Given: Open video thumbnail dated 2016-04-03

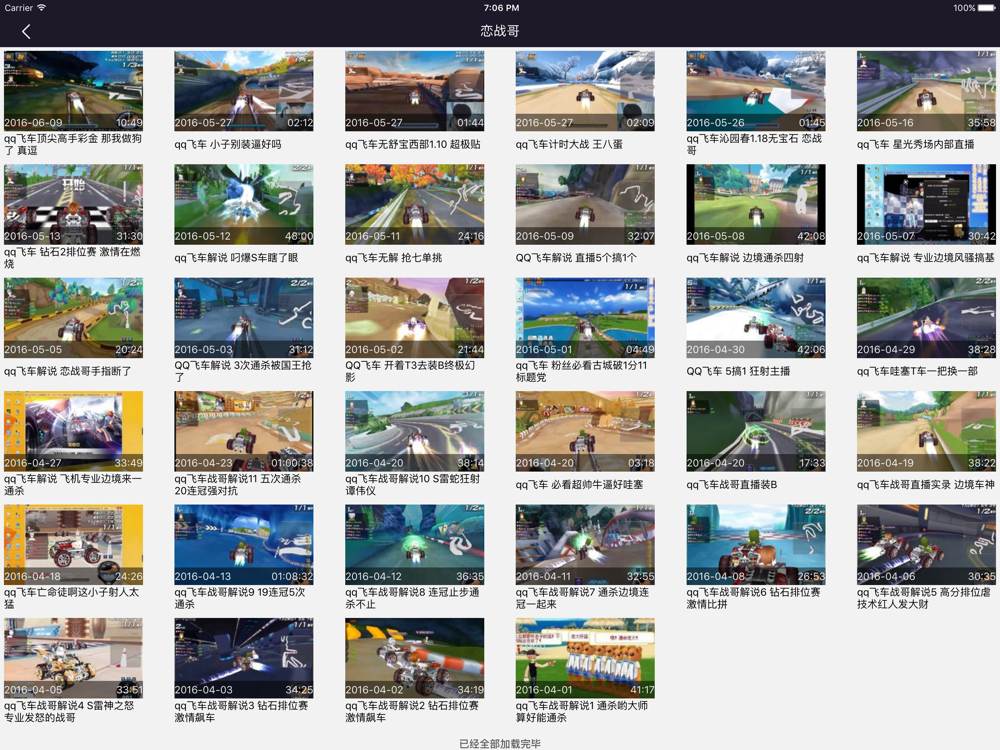Looking at the screenshot, I should [244, 658].
